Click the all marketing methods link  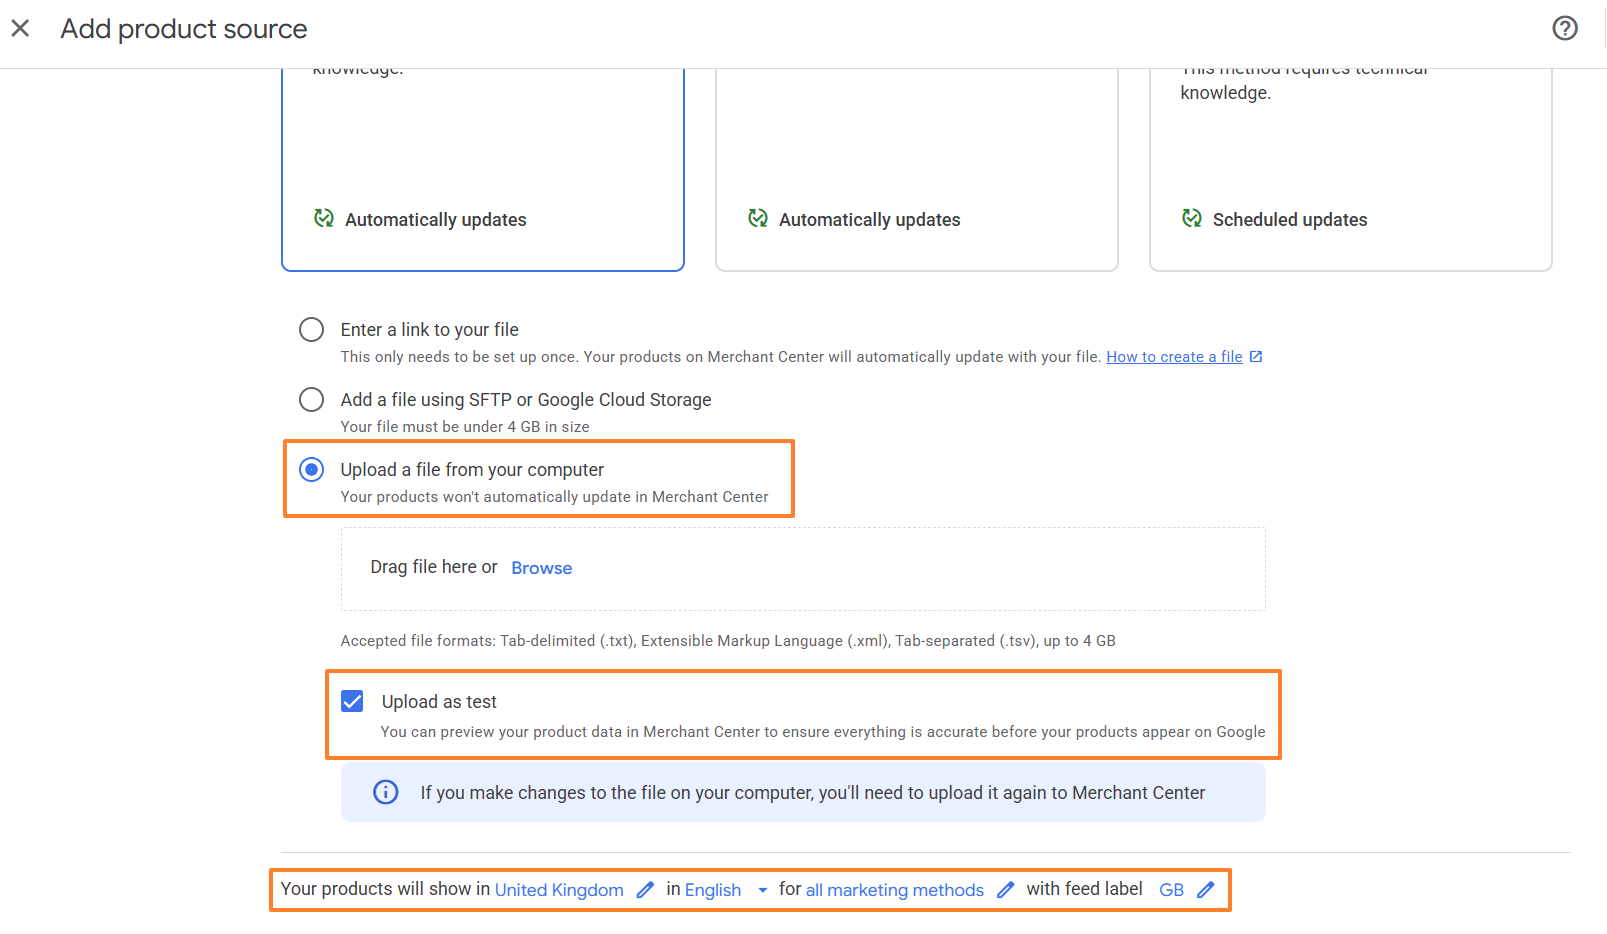[x=894, y=890]
